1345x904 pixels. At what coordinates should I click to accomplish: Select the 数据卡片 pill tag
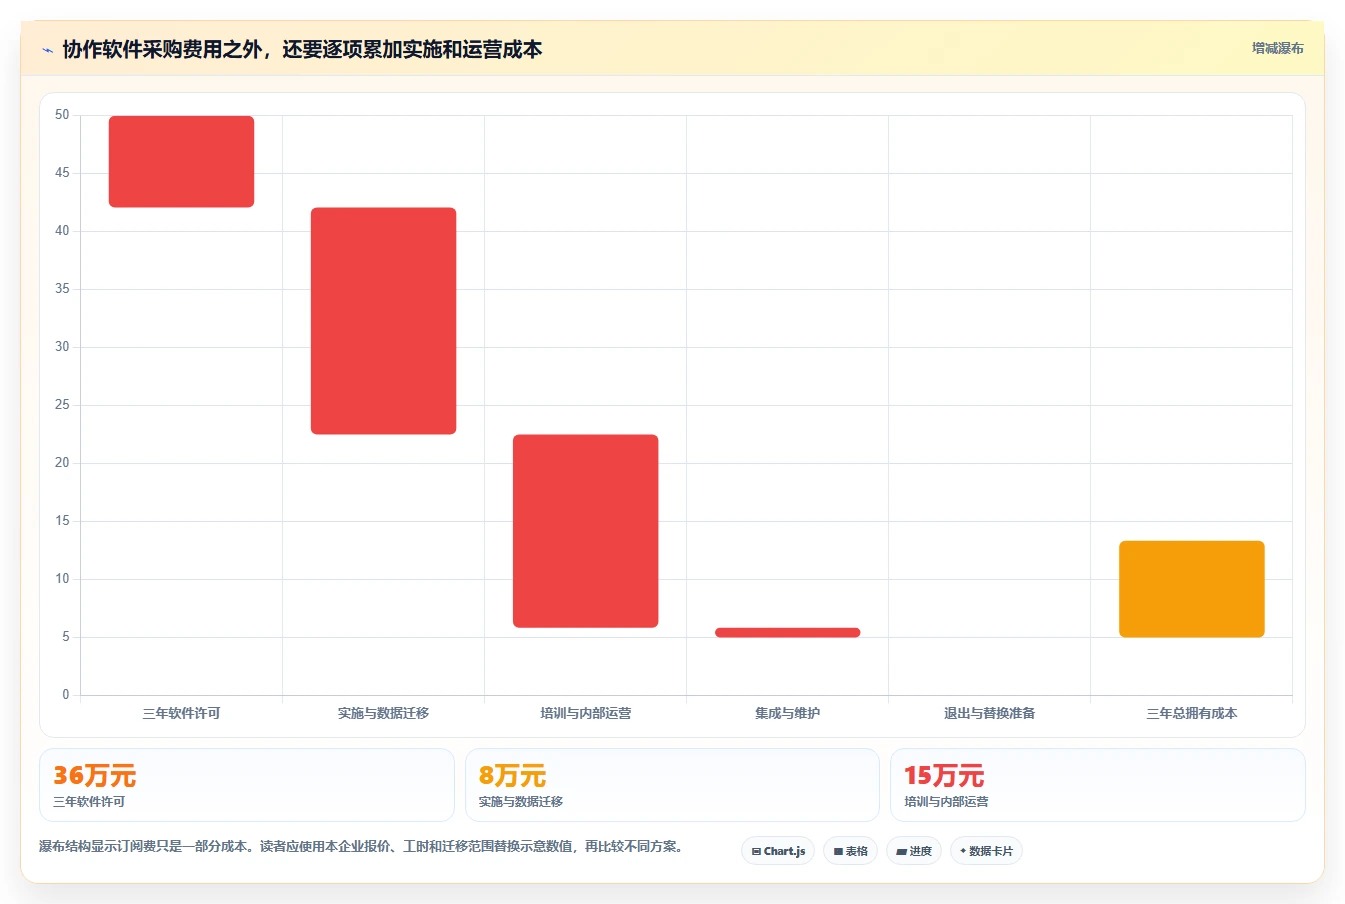click(x=986, y=851)
